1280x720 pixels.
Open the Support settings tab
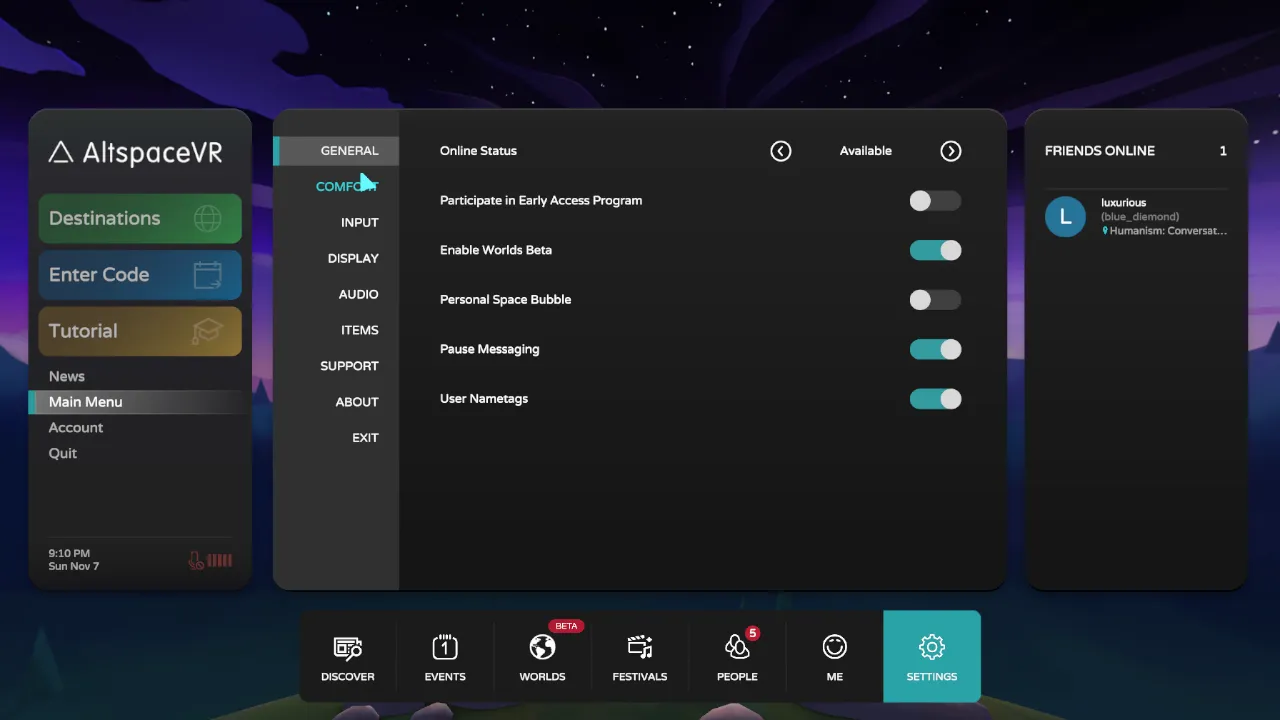tap(349, 366)
